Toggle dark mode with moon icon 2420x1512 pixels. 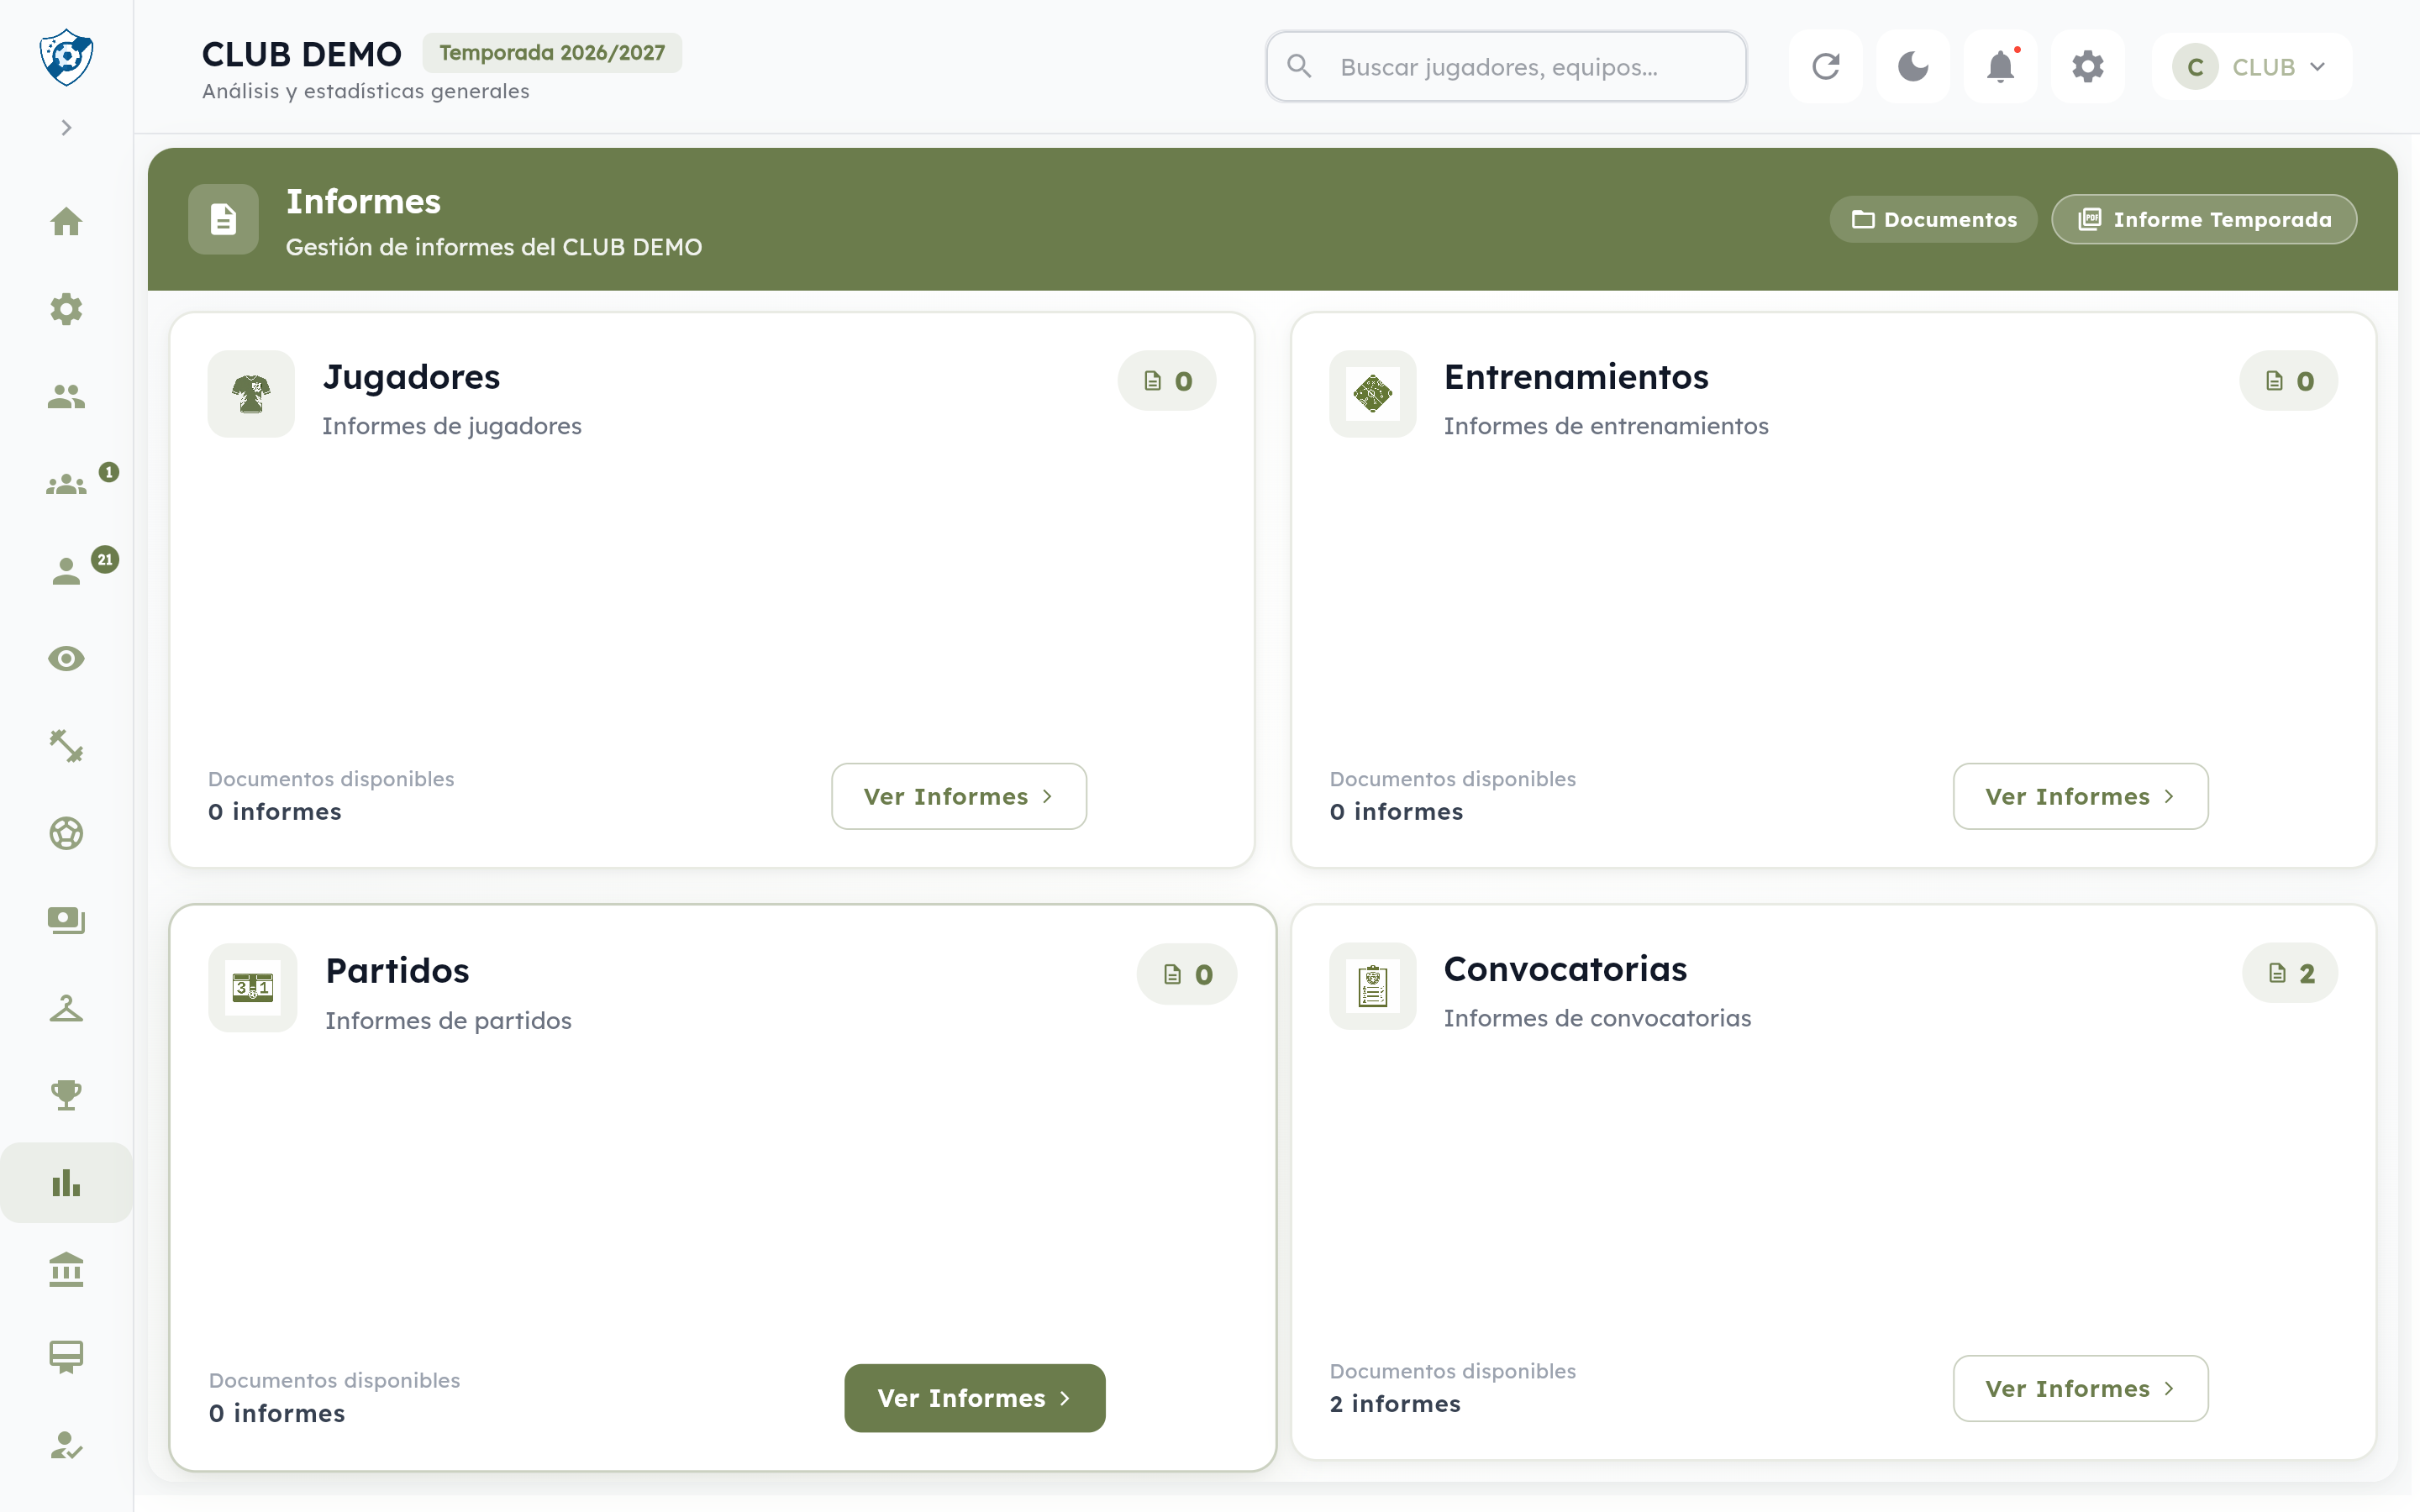pos(1913,67)
